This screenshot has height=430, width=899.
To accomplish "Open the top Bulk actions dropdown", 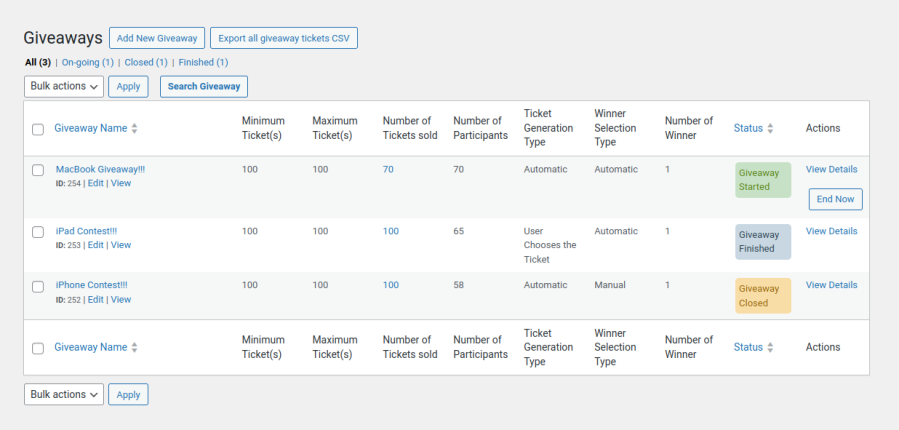I will coord(64,87).
